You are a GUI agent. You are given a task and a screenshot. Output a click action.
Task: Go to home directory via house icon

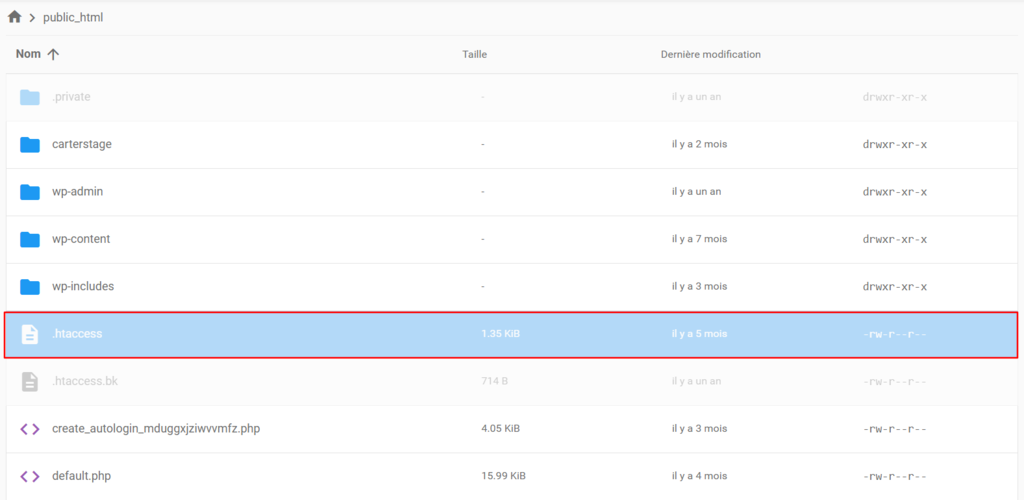[x=14, y=18]
